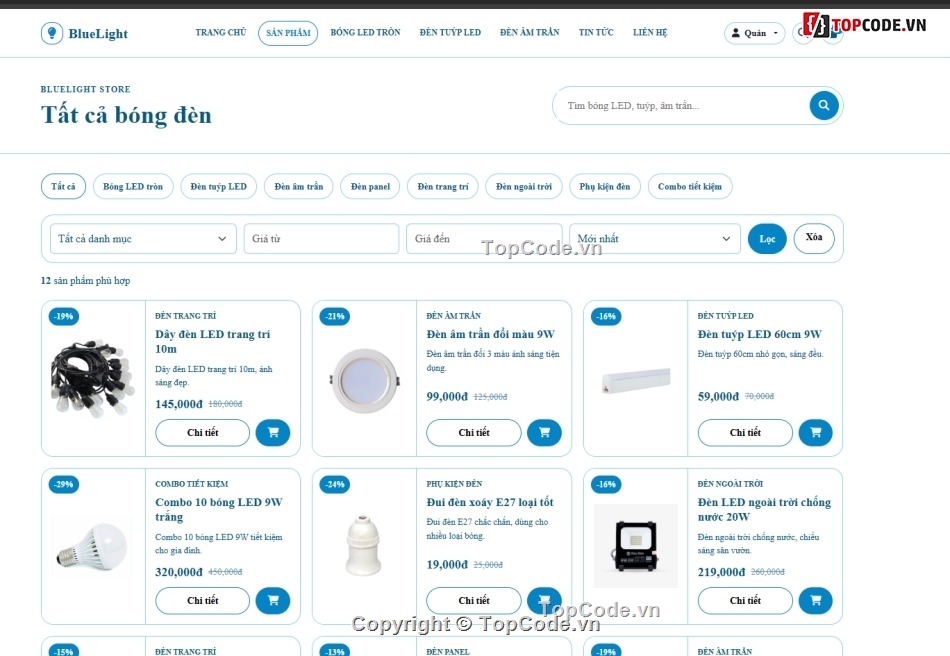Image resolution: width=950 pixels, height=656 pixels.
Task: Click the ĐÈN NGOÀI TRỜI category label
Action: click(730, 484)
